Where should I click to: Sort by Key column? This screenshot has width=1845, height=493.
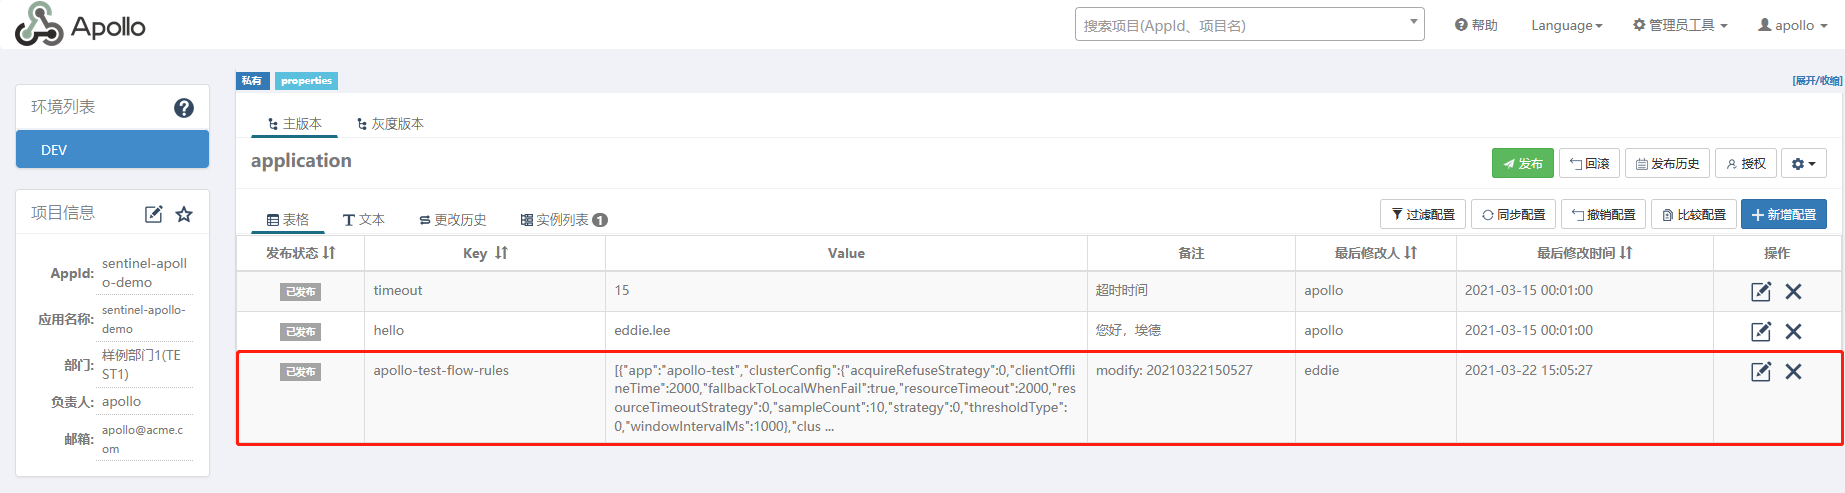[501, 253]
